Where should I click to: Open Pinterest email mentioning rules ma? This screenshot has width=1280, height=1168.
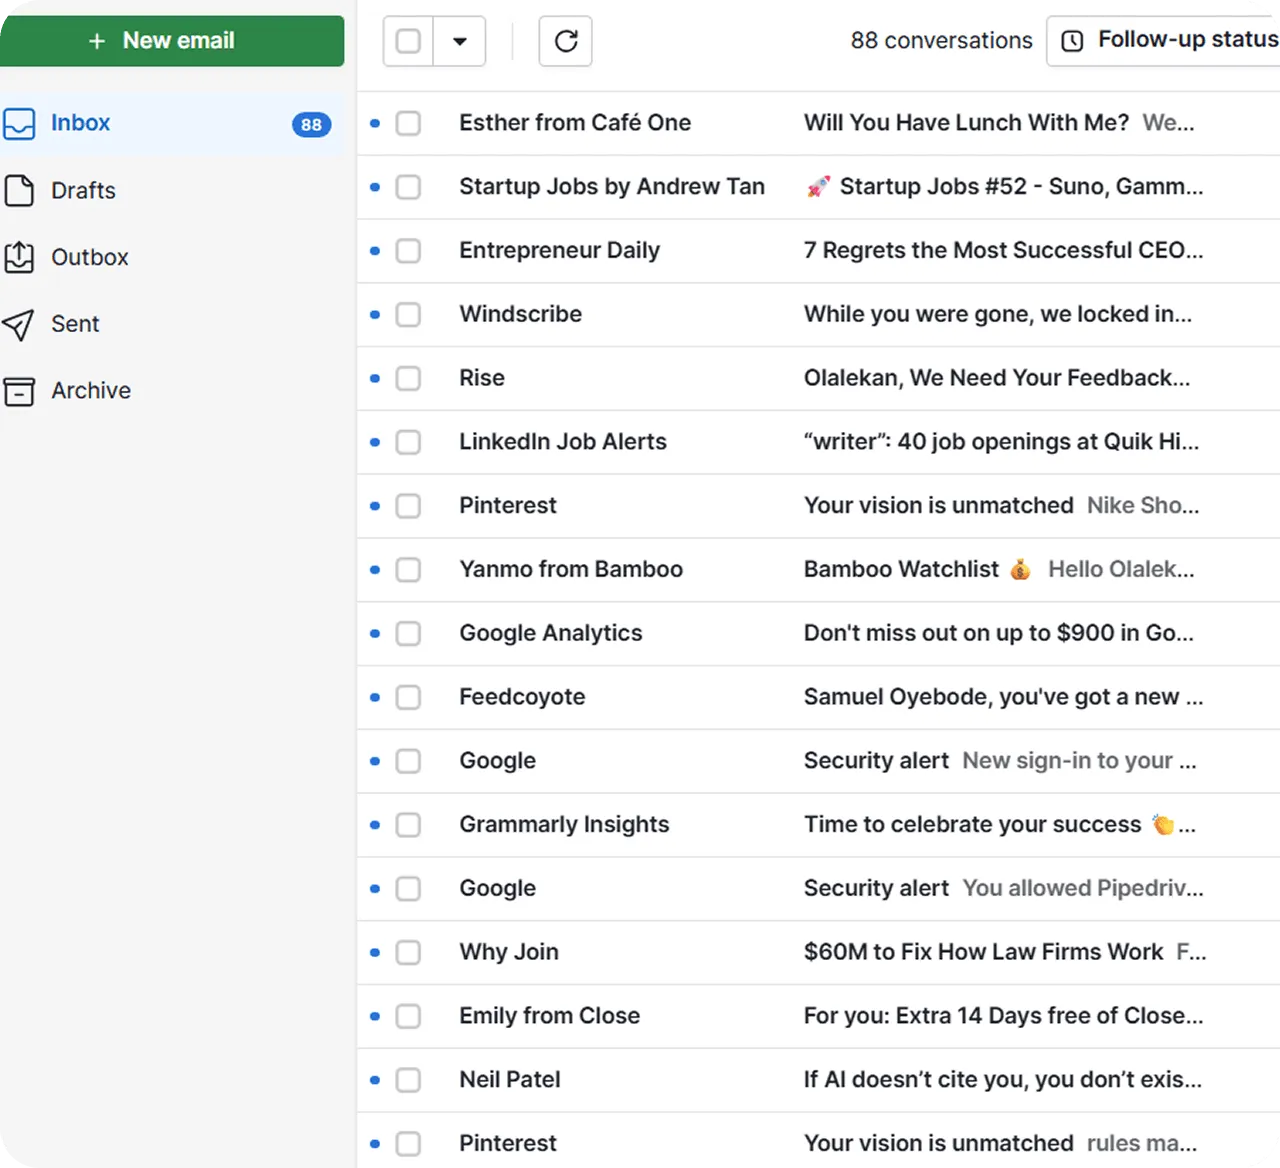[818, 1142]
